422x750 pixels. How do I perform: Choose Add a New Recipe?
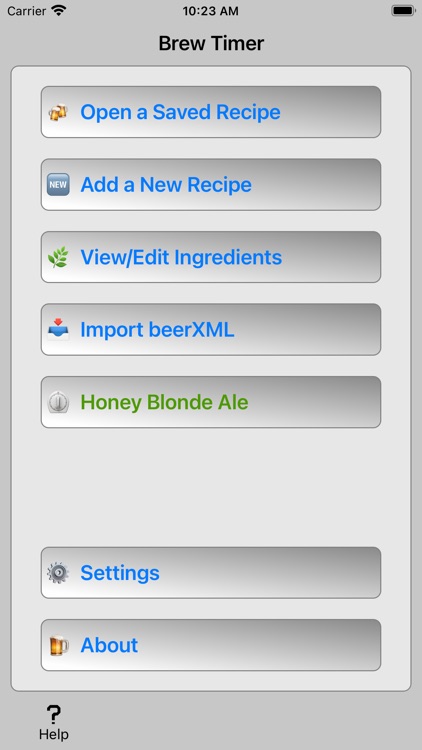pos(211,185)
